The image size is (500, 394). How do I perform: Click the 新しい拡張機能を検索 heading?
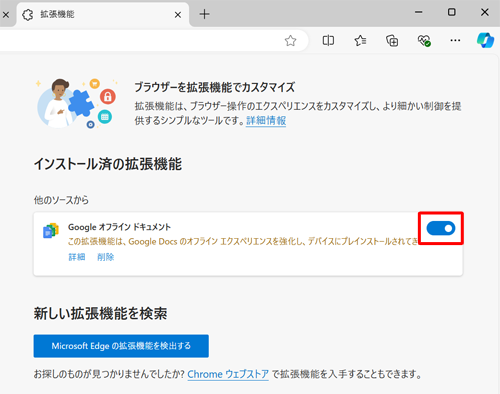tap(100, 313)
